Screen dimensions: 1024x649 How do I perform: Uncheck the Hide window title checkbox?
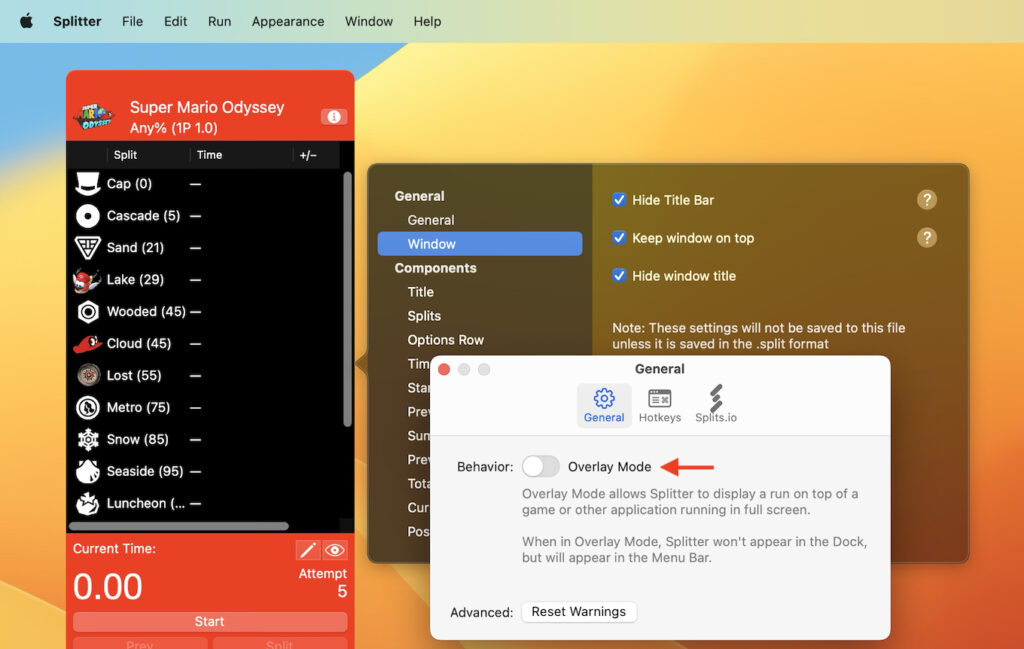pyautogui.click(x=619, y=276)
